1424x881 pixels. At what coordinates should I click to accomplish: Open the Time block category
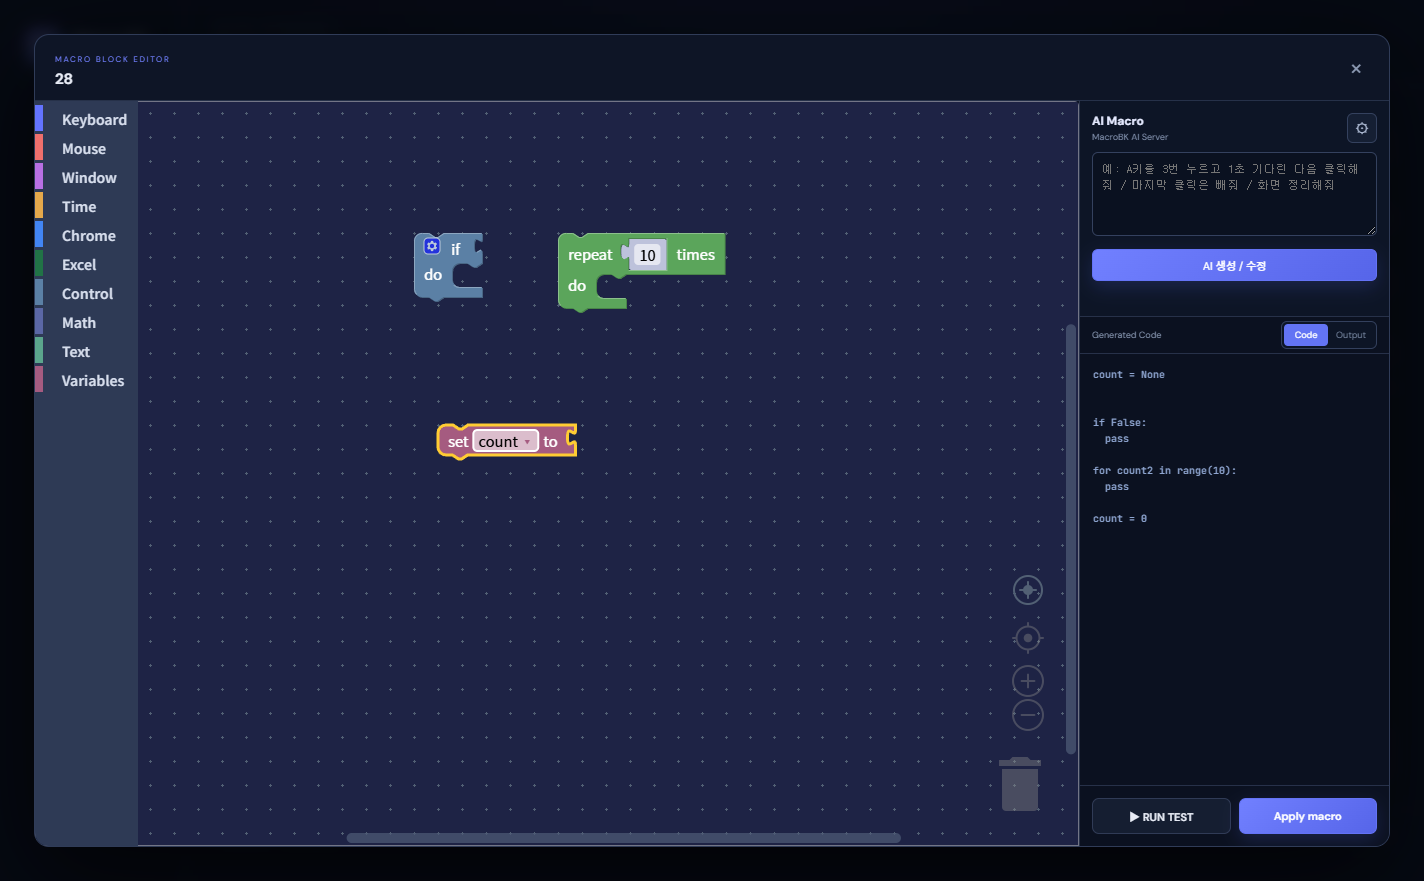click(x=86, y=207)
